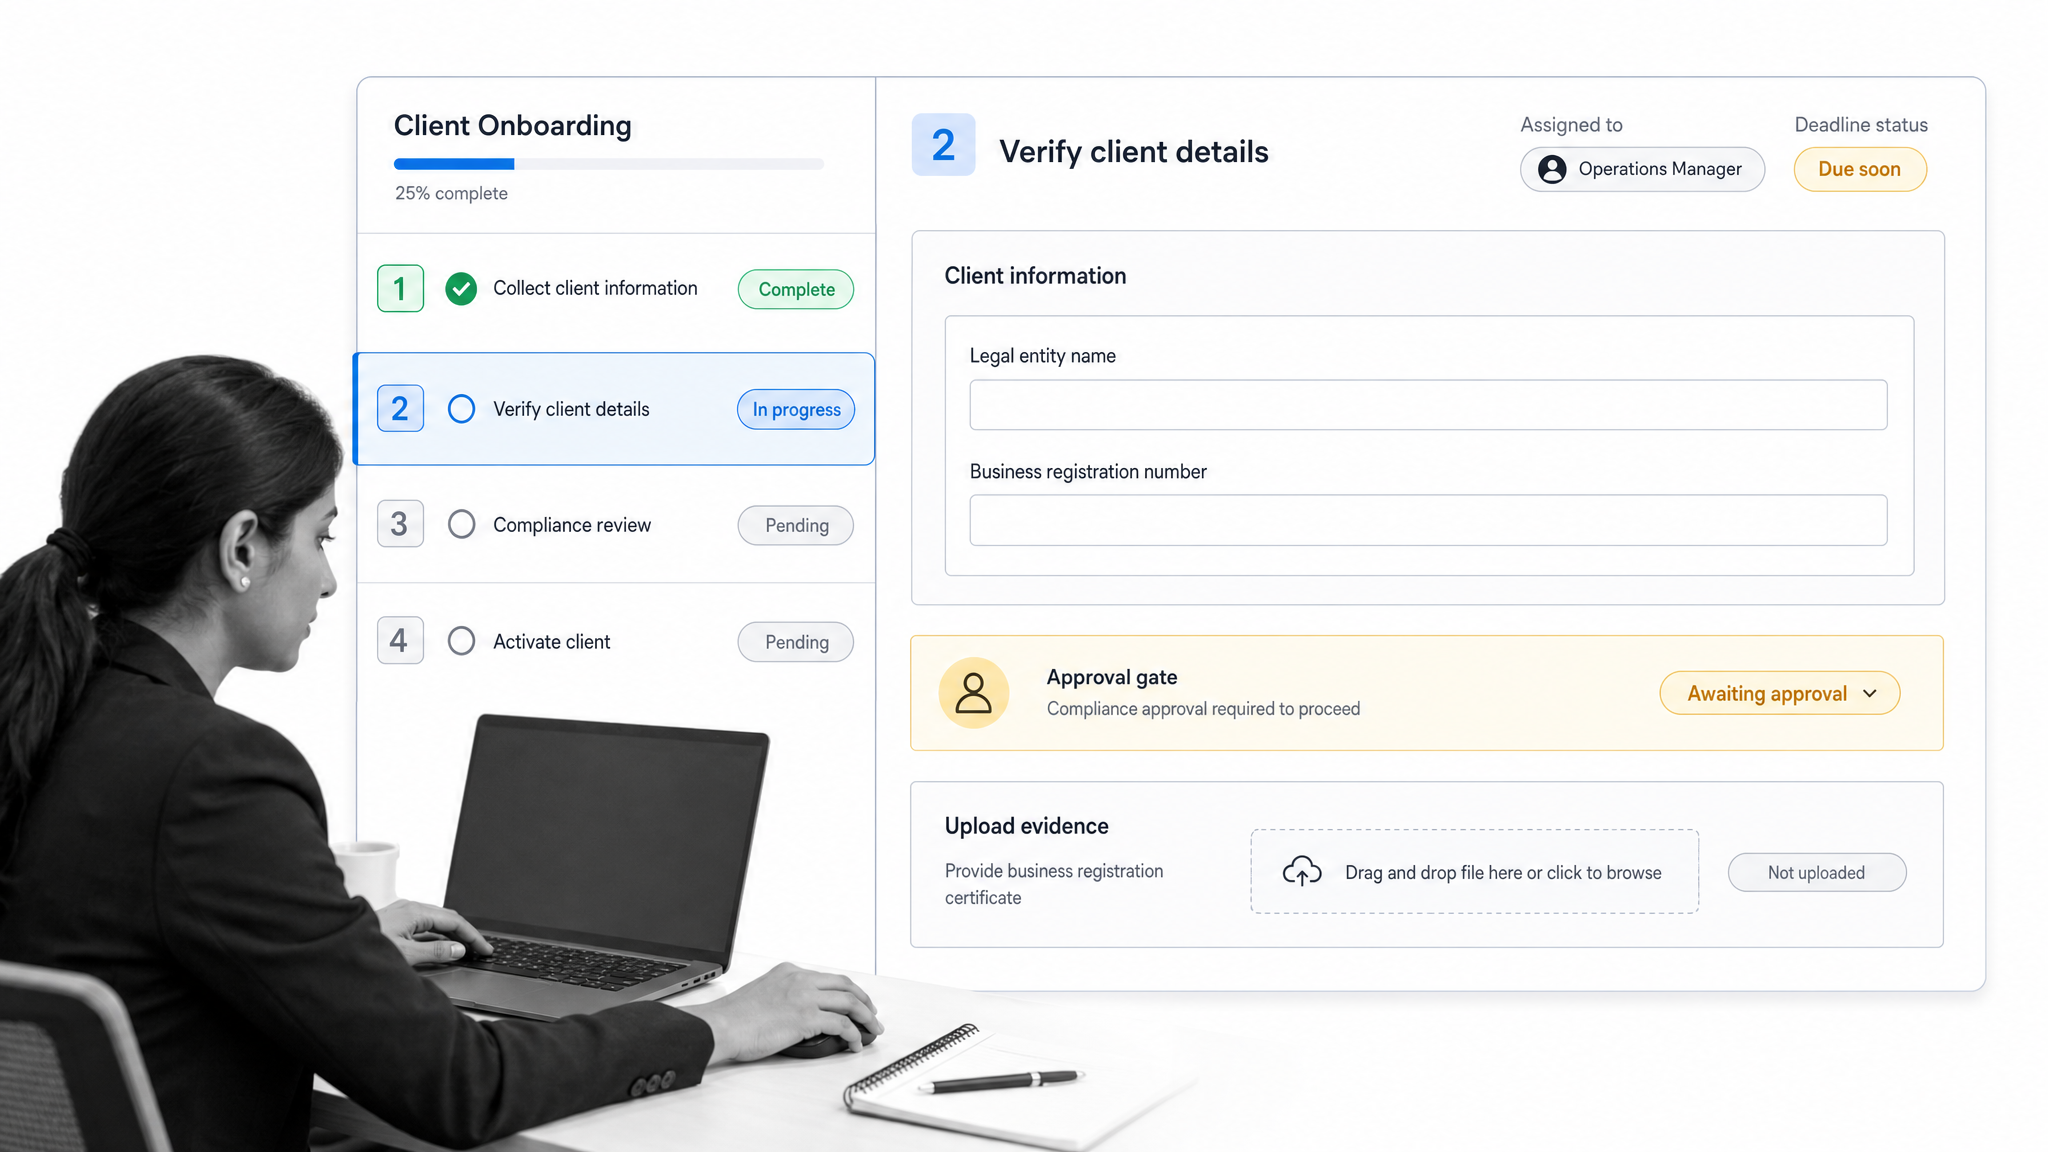The width and height of the screenshot is (2048, 1152).
Task: Click the drag and drop file upload area
Action: pos(1474,871)
